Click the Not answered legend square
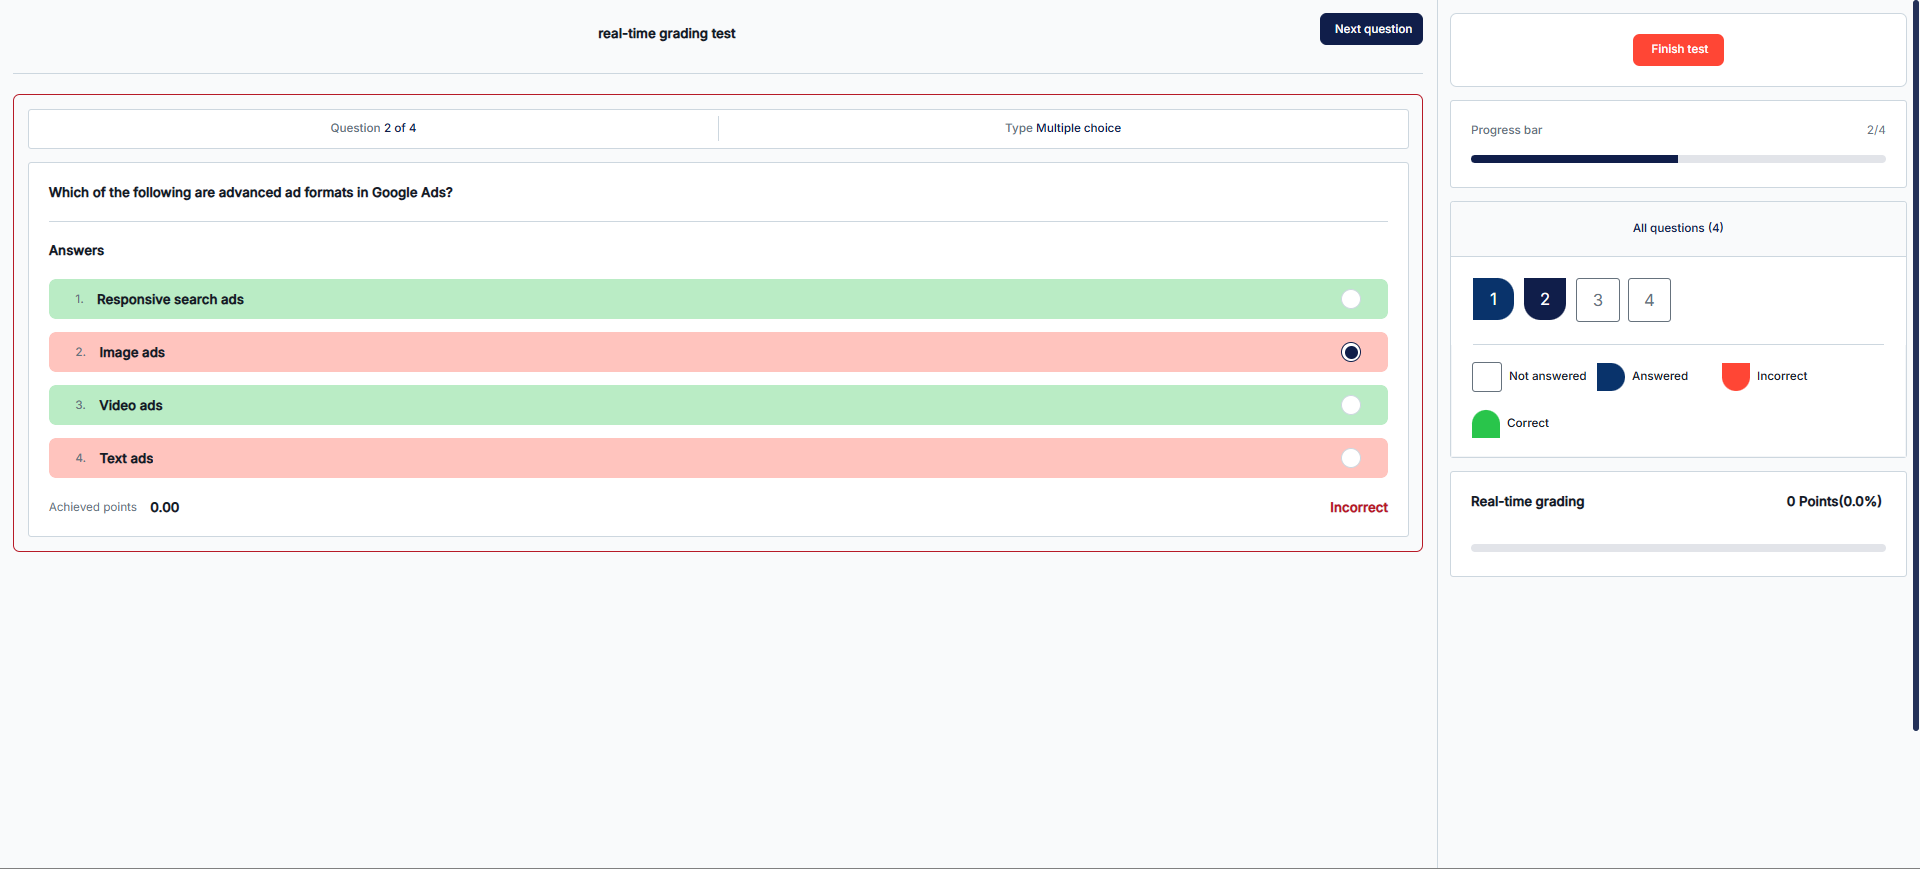 pyautogui.click(x=1486, y=377)
